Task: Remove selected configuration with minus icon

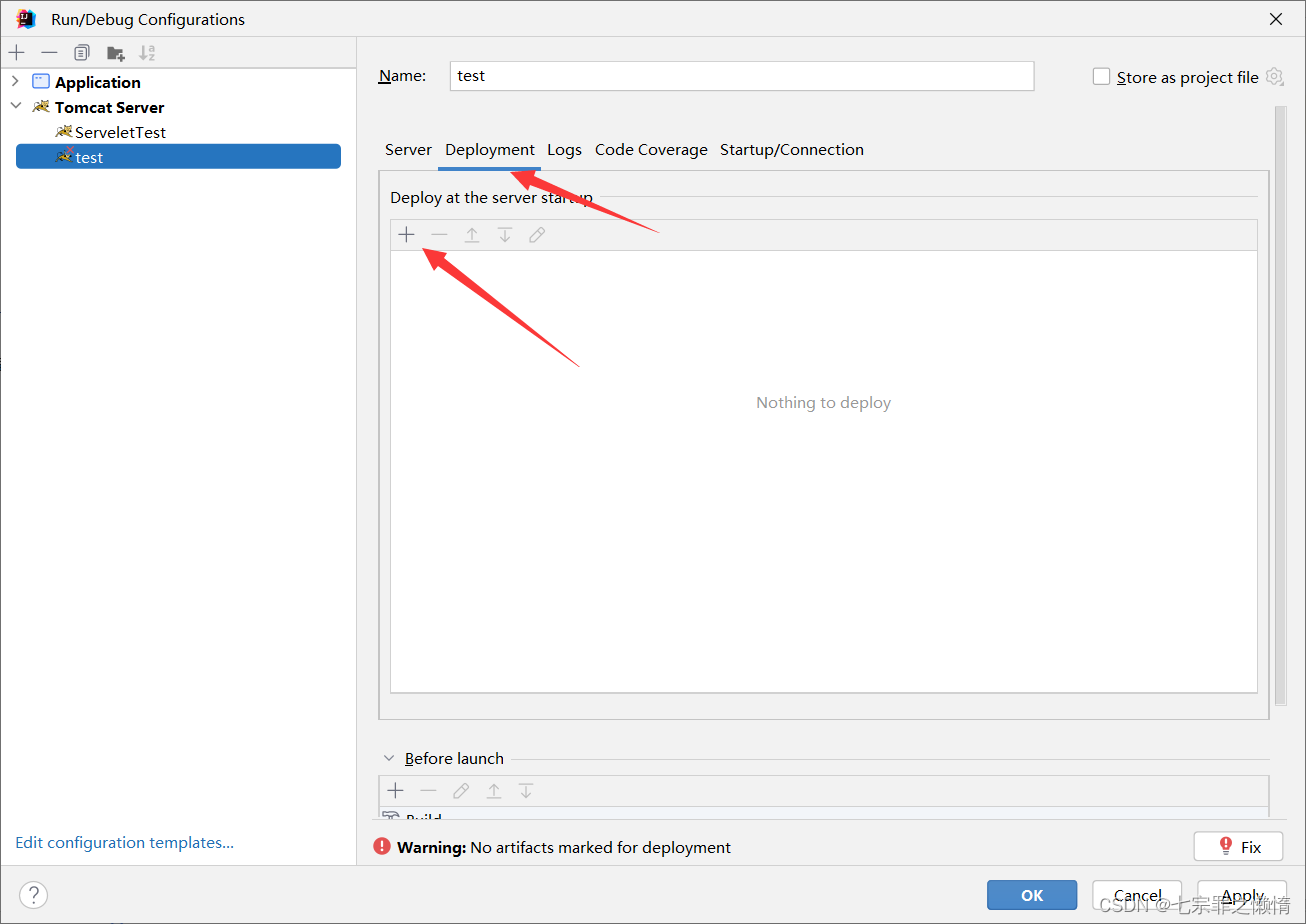Action: (49, 53)
